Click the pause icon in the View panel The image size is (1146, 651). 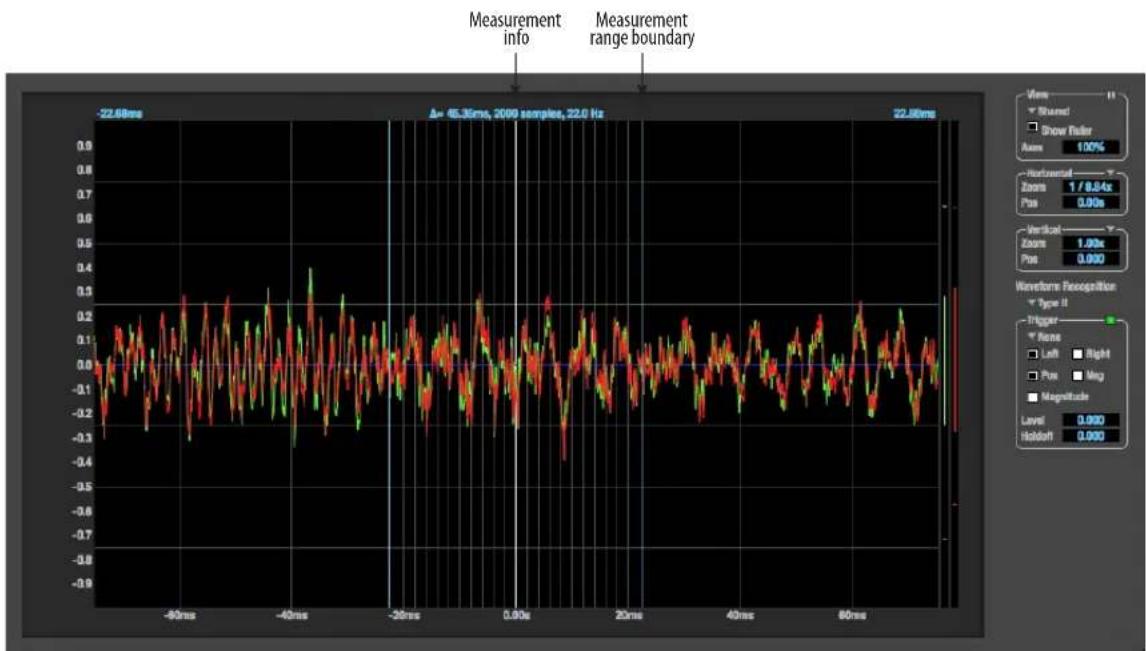coord(1111,95)
